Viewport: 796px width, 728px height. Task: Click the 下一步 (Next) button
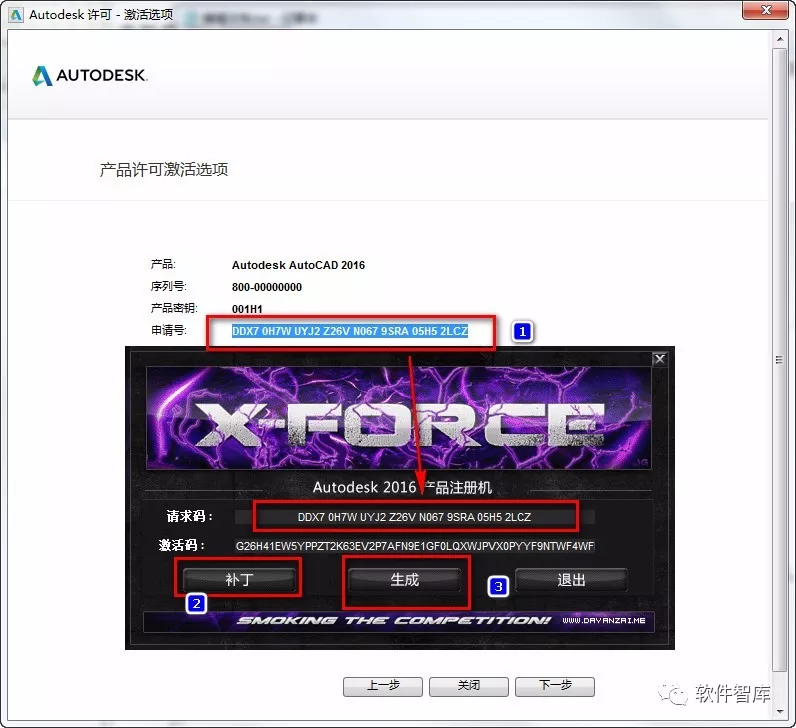click(555, 686)
